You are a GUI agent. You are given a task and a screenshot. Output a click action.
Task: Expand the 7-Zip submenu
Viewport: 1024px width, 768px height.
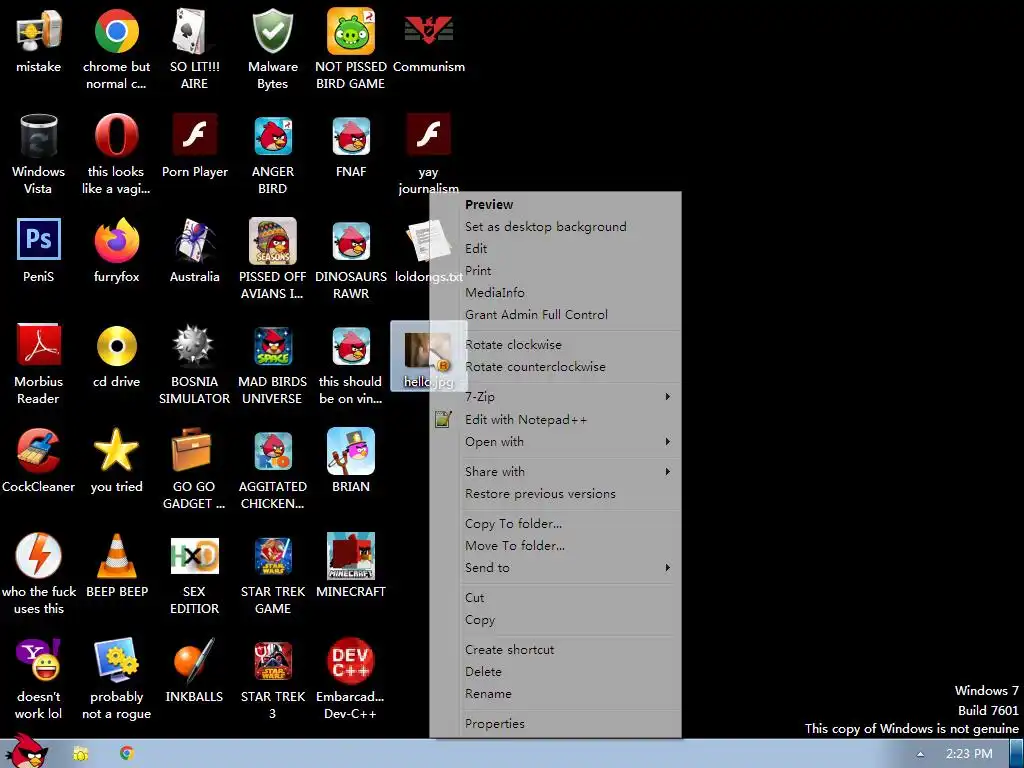(555, 396)
